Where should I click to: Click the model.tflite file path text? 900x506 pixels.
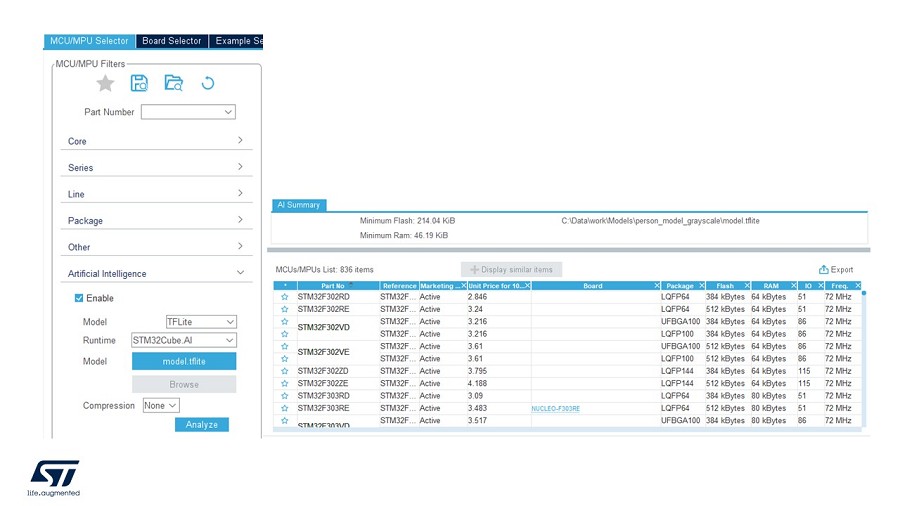point(660,221)
